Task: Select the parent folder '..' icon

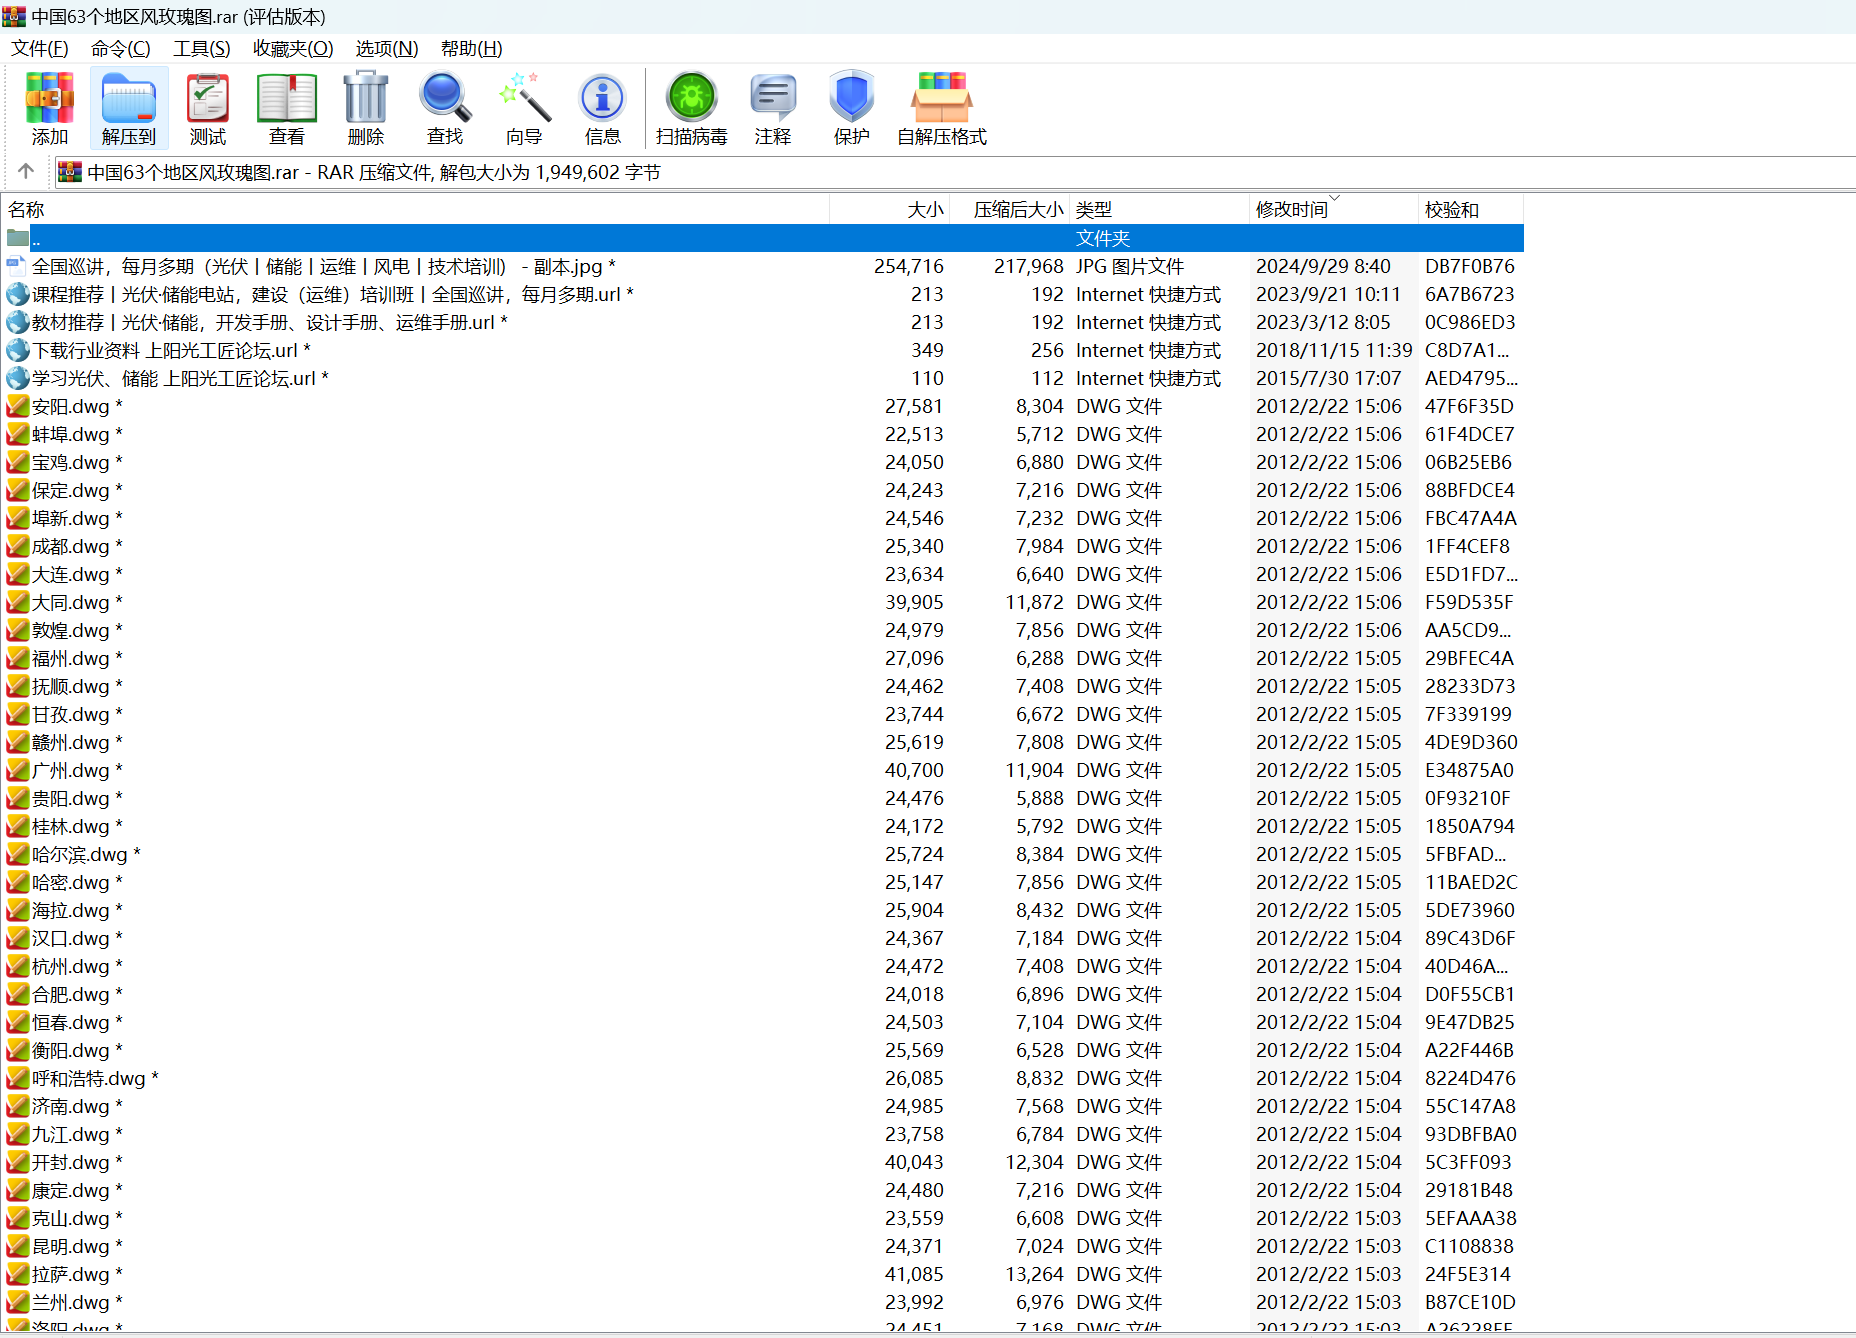Action: pyautogui.click(x=18, y=238)
